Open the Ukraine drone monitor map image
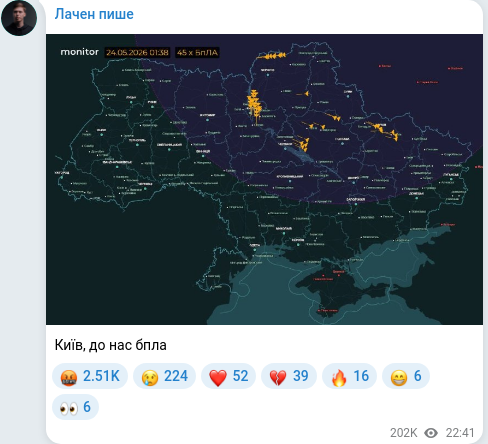 tap(264, 179)
